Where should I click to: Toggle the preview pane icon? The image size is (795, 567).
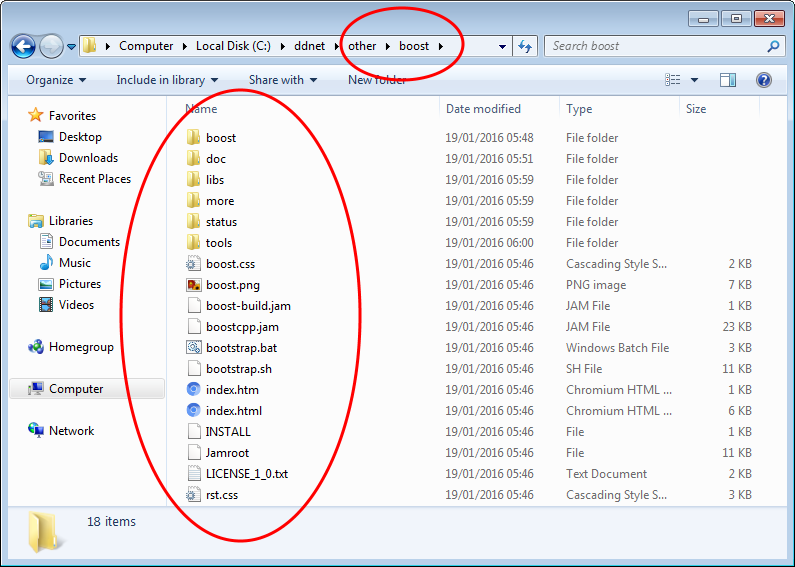click(728, 80)
